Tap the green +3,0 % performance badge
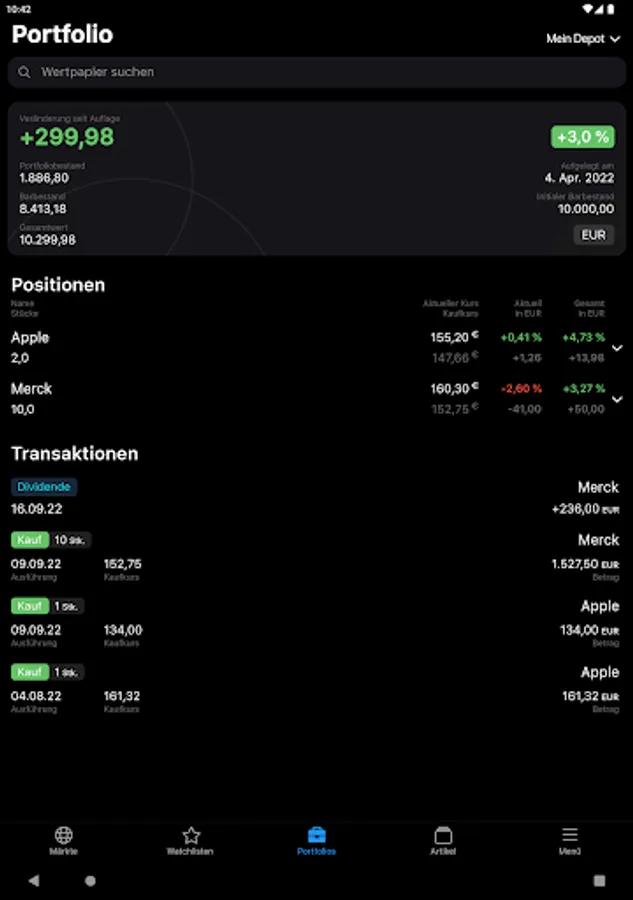633x900 pixels. (x=582, y=137)
